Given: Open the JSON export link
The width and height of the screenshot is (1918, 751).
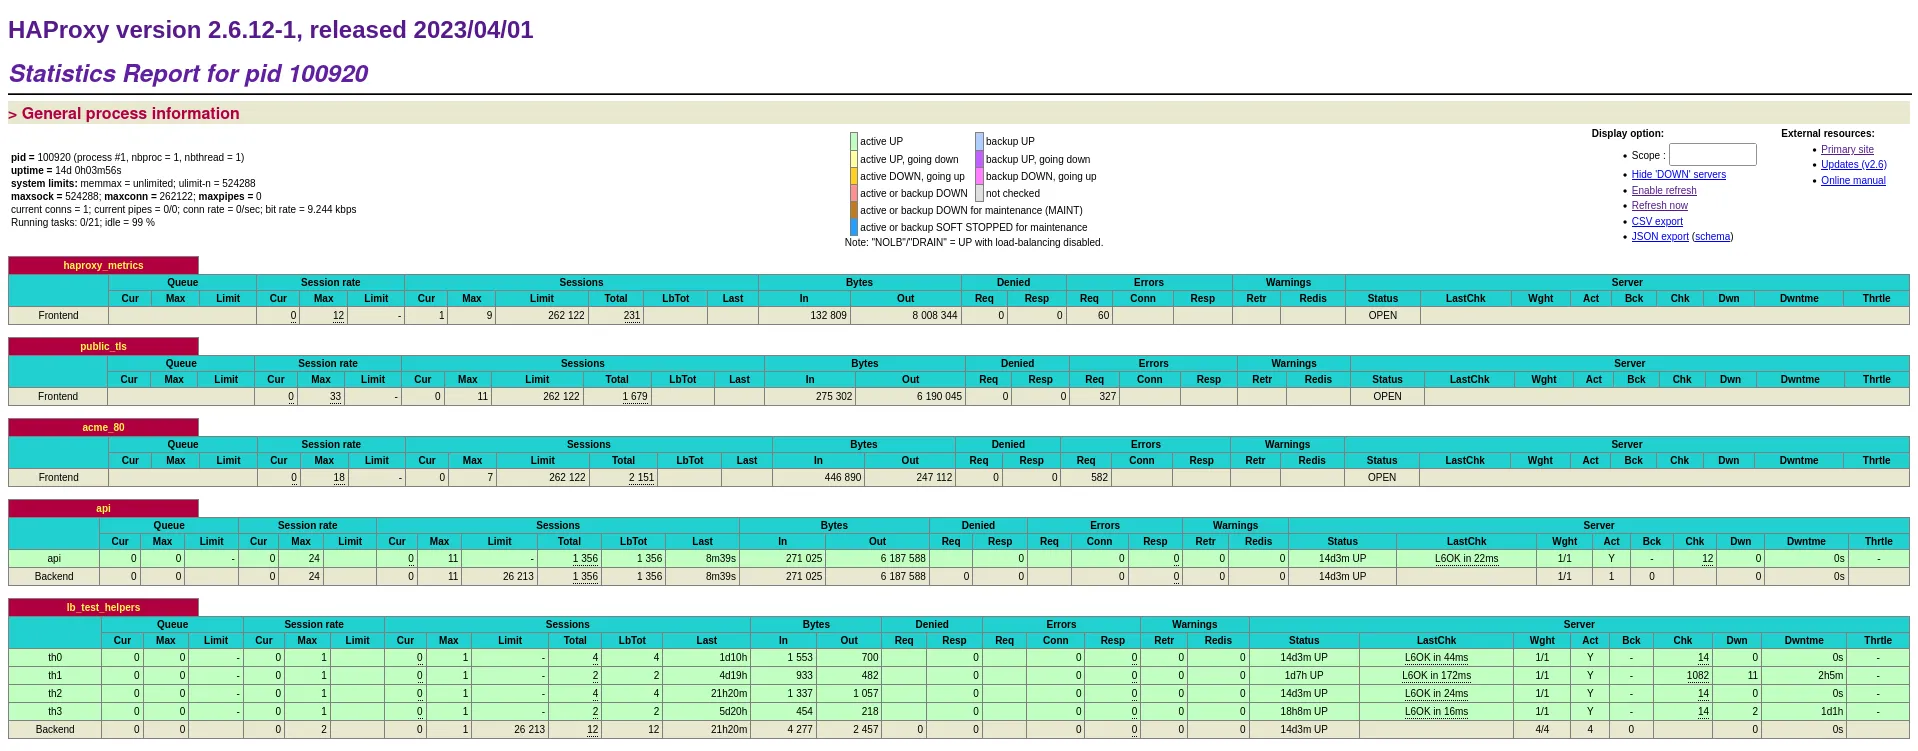Looking at the screenshot, I should [x=1660, y=237].
